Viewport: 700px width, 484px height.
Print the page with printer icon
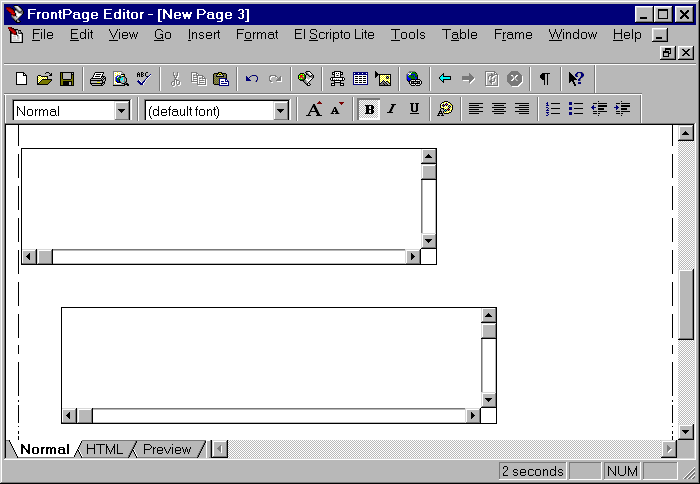point(98,79)
